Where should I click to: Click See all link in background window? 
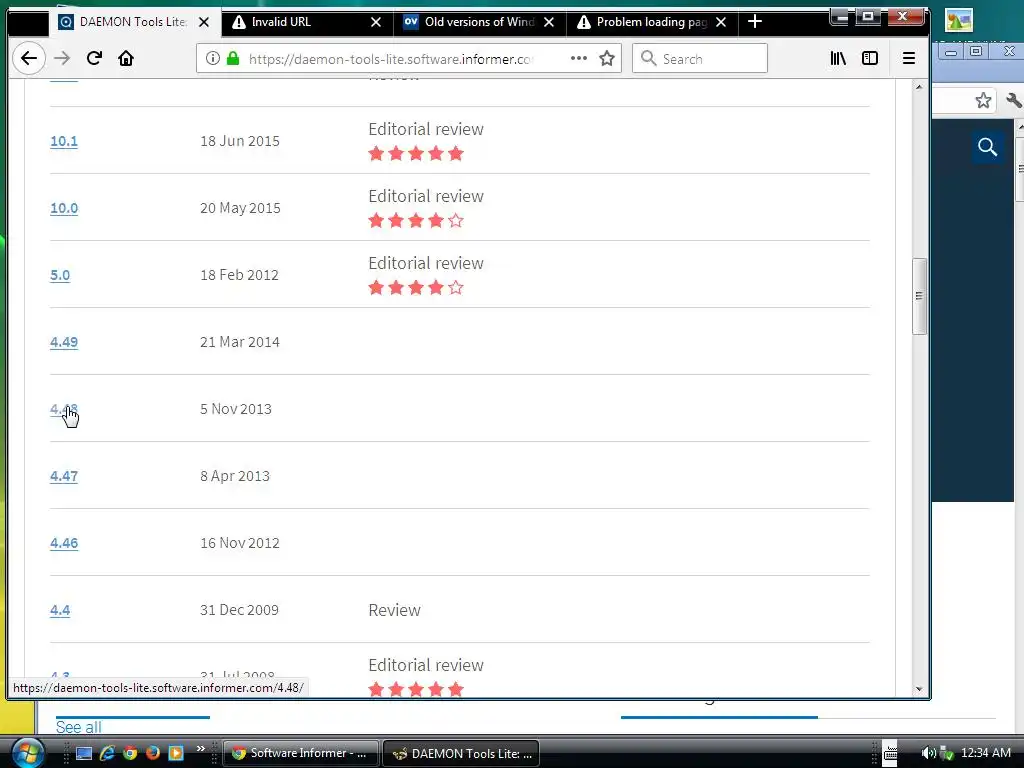pyautogui.click(x=78, y=727)
